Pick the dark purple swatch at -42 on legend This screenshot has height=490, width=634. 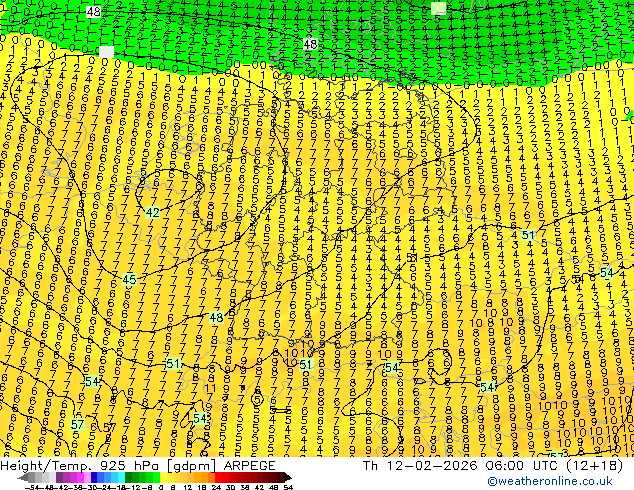click(x=59, y=477)
